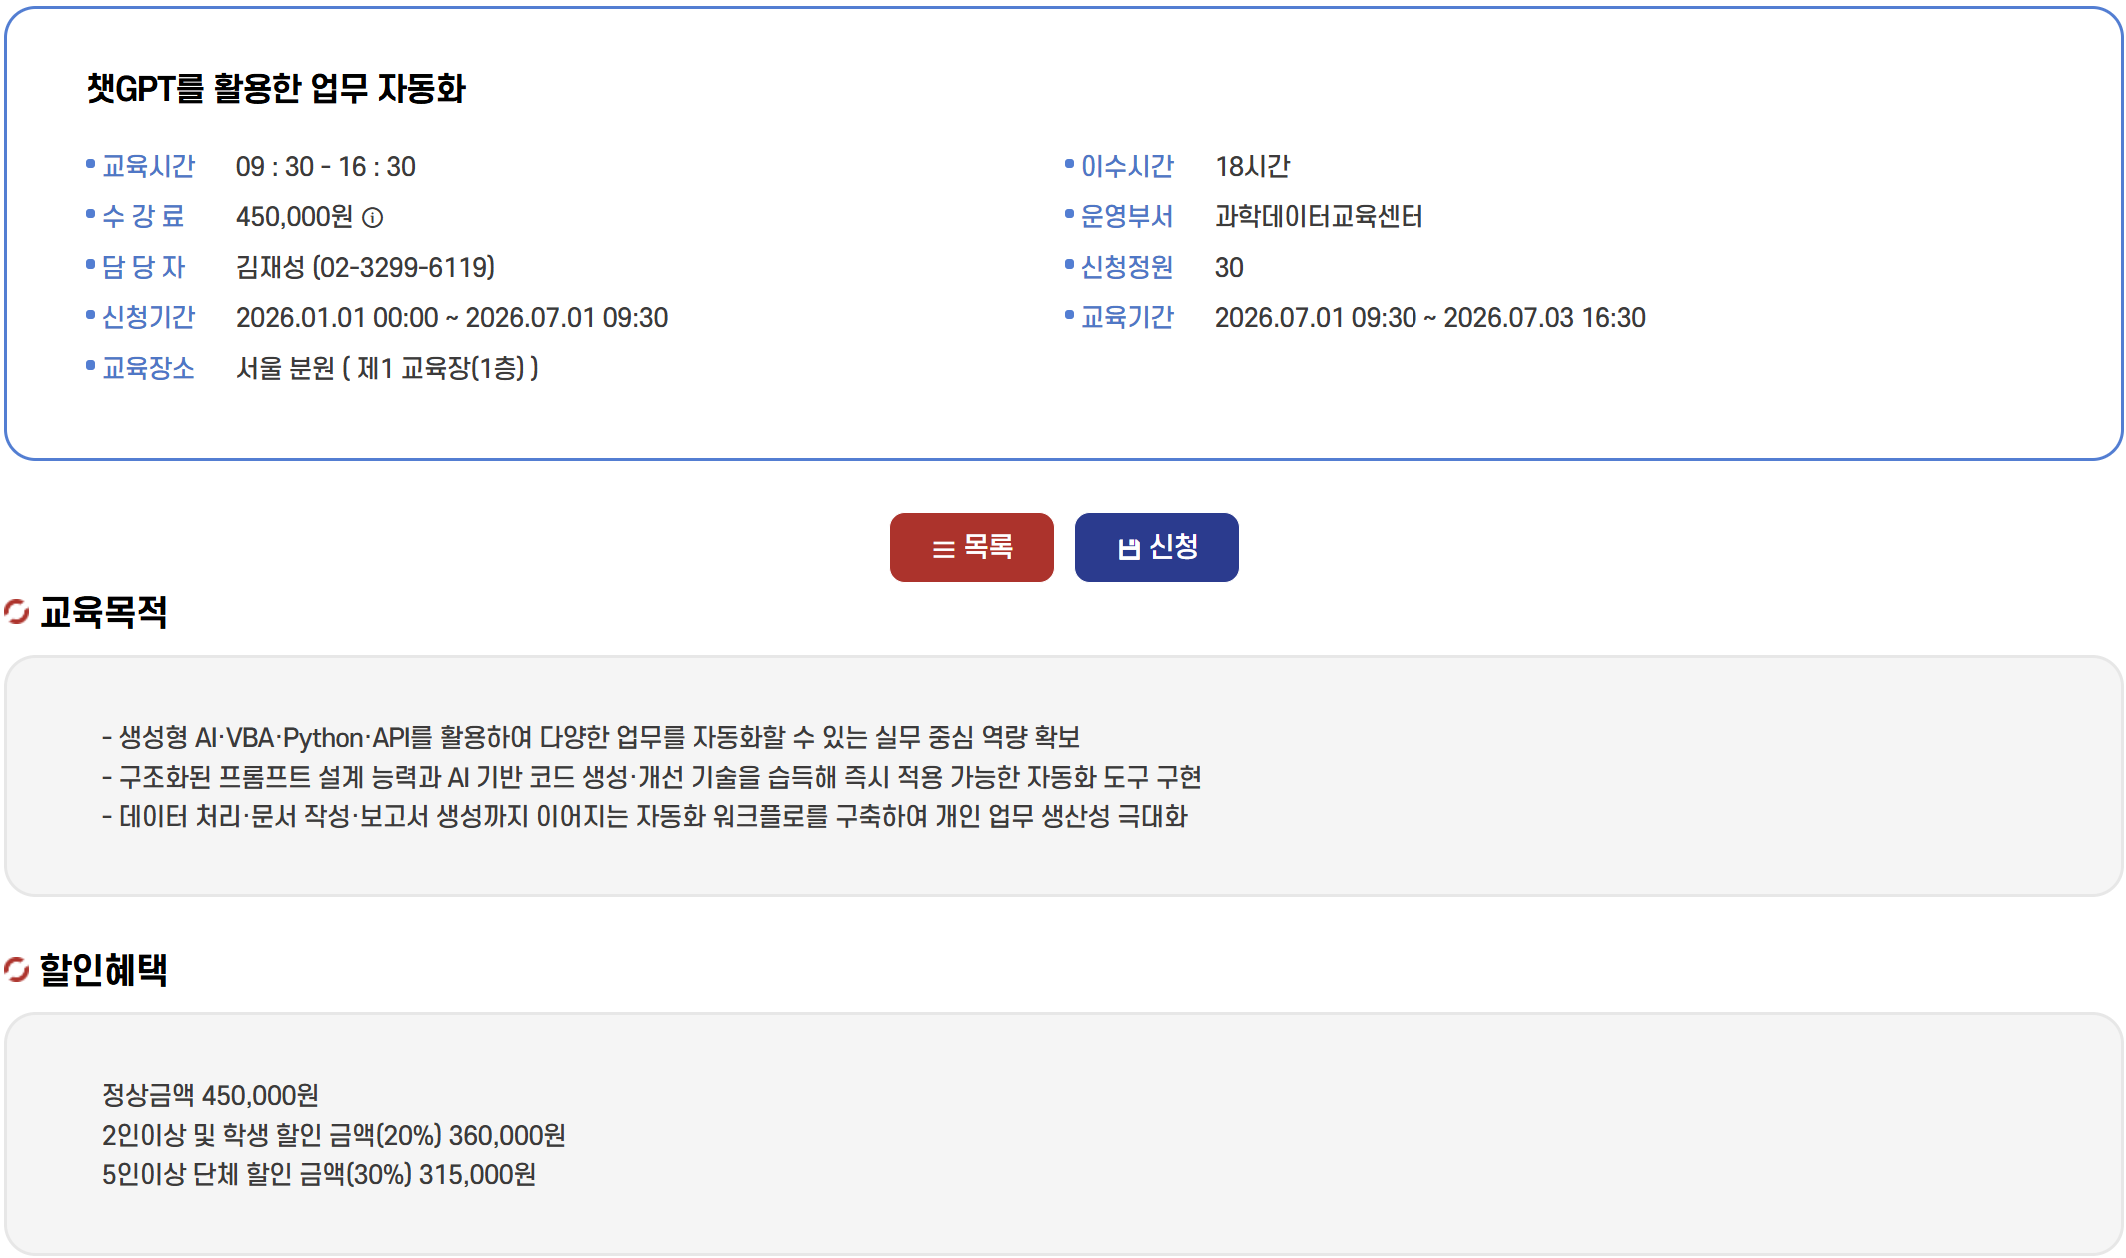The image size is (2126, 1258).
Task: Click the 할인혜택 section heading
Action: pyautogui.click(x=103, y=970)
